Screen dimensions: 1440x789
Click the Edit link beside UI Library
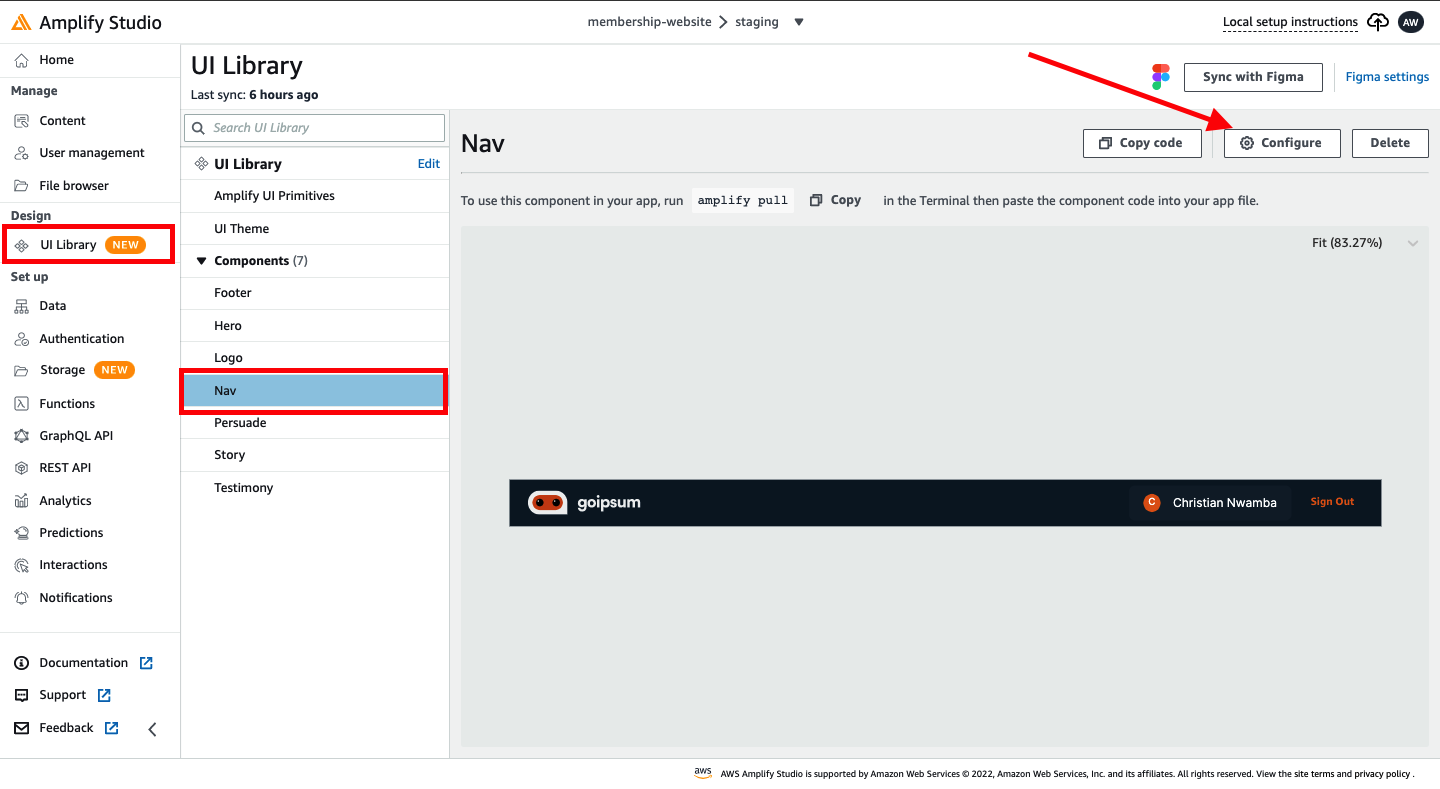[x=429, y=164]
